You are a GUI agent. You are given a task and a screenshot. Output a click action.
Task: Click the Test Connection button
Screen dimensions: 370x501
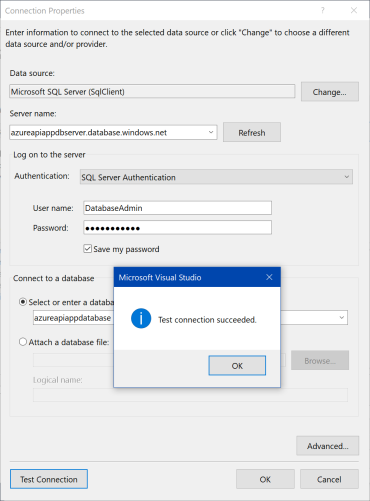tap(49, 479)
